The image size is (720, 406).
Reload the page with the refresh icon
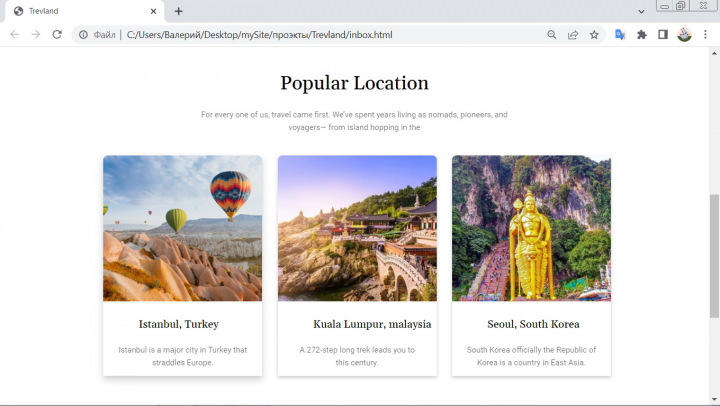point(57,34)
